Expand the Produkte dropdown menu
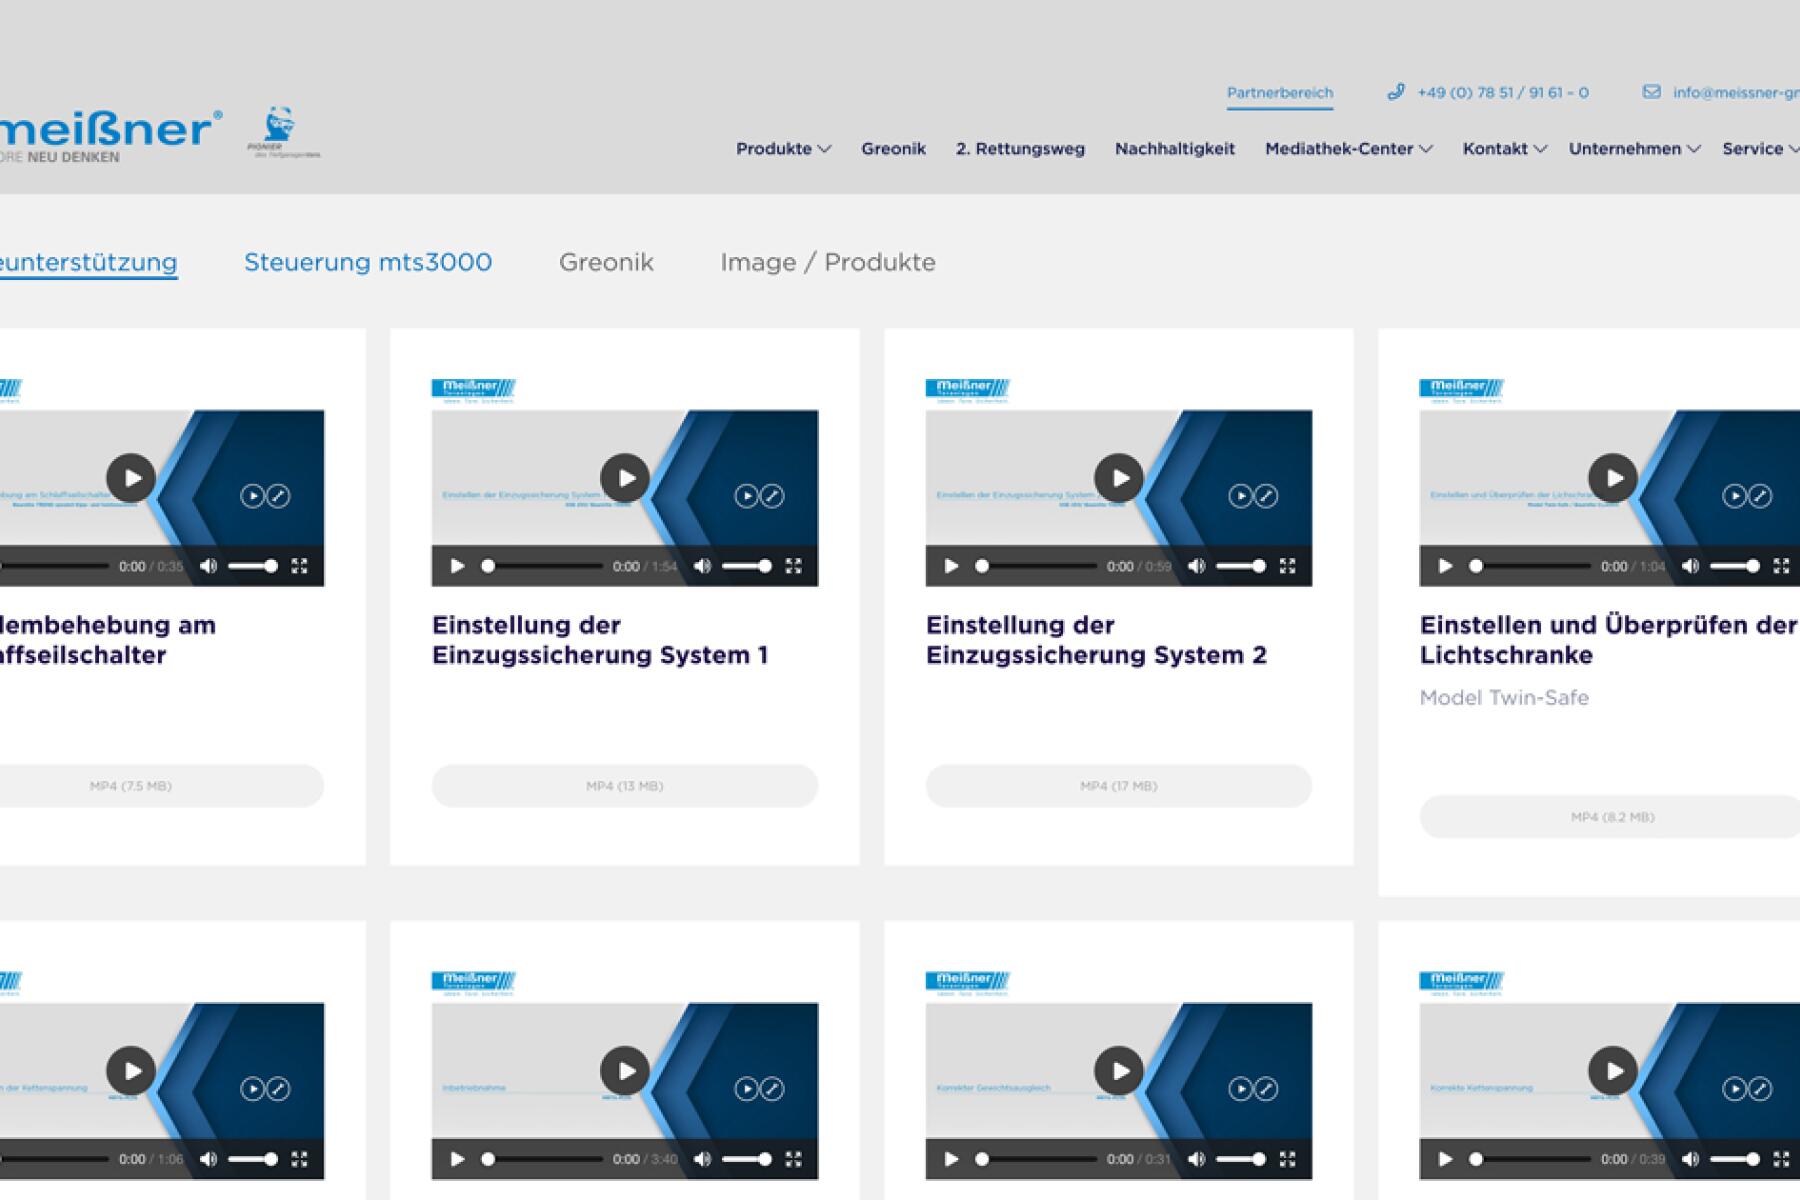Image resolution: width=1800 pixels, height=1200 pixels. pos(783,149)
